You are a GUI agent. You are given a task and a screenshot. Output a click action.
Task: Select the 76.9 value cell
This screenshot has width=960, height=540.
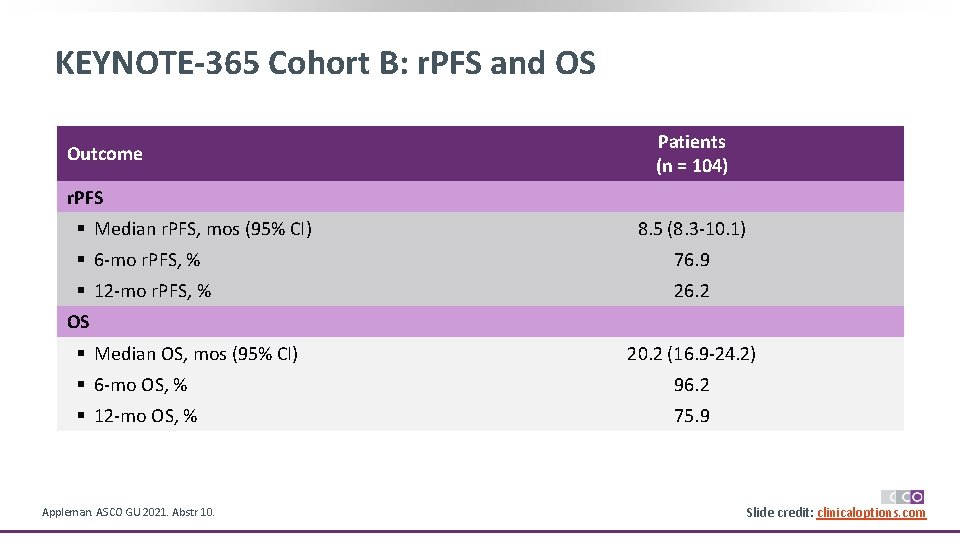(691, 260)
